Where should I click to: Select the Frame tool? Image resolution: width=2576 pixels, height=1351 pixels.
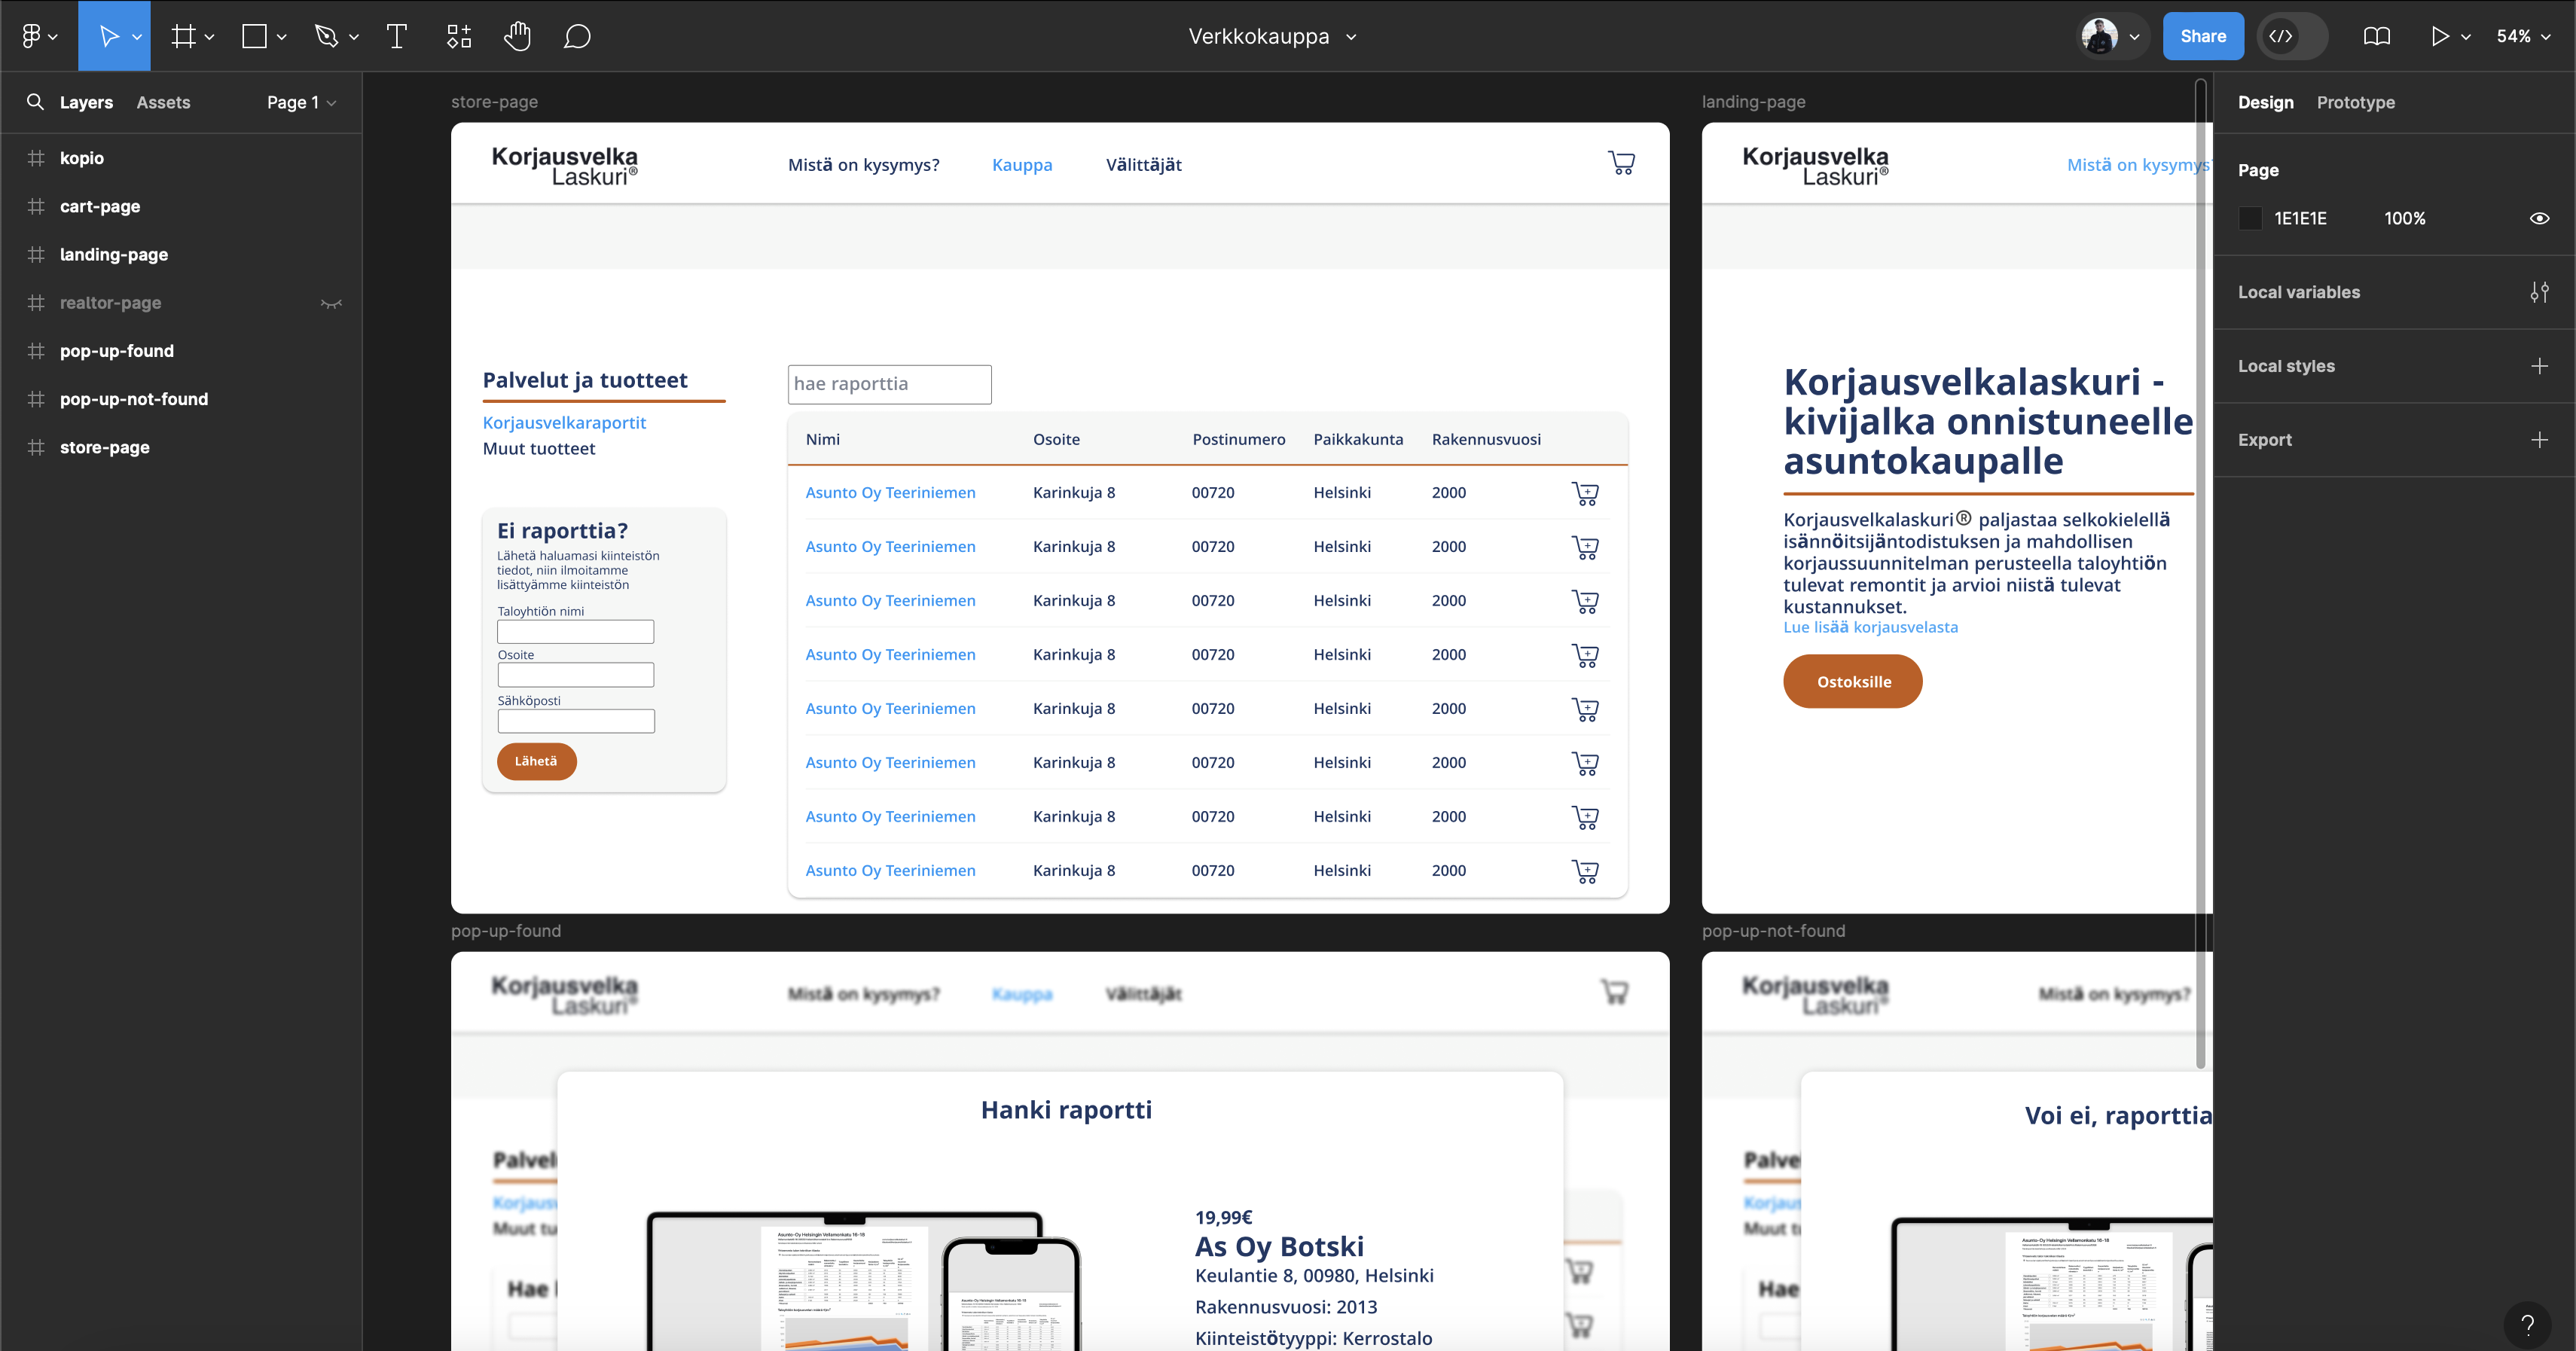[x=183, y=36]
